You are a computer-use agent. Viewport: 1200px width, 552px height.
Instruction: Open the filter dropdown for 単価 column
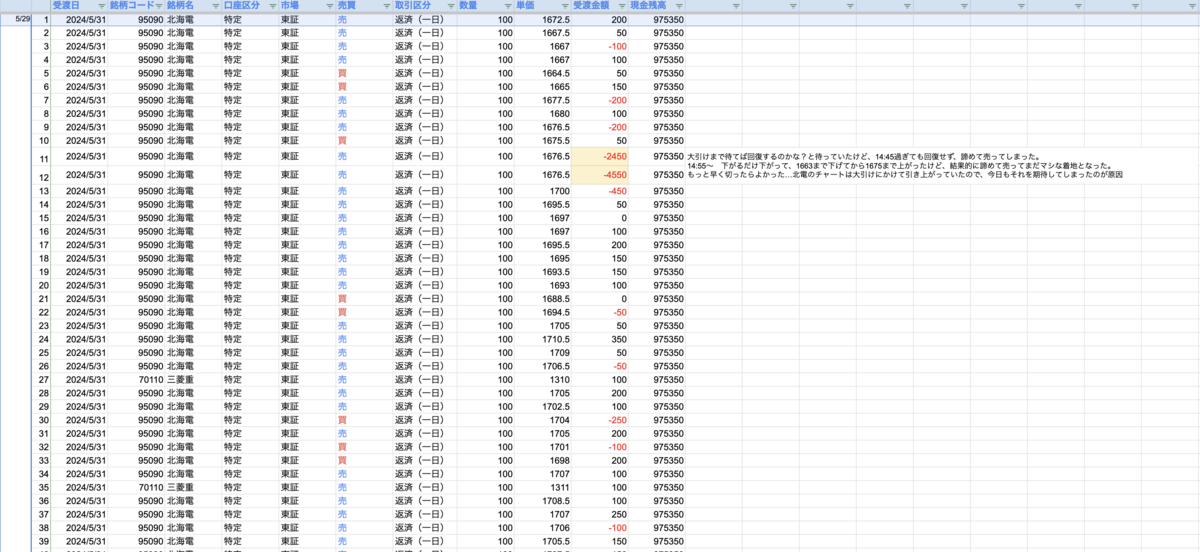(565, 6)
